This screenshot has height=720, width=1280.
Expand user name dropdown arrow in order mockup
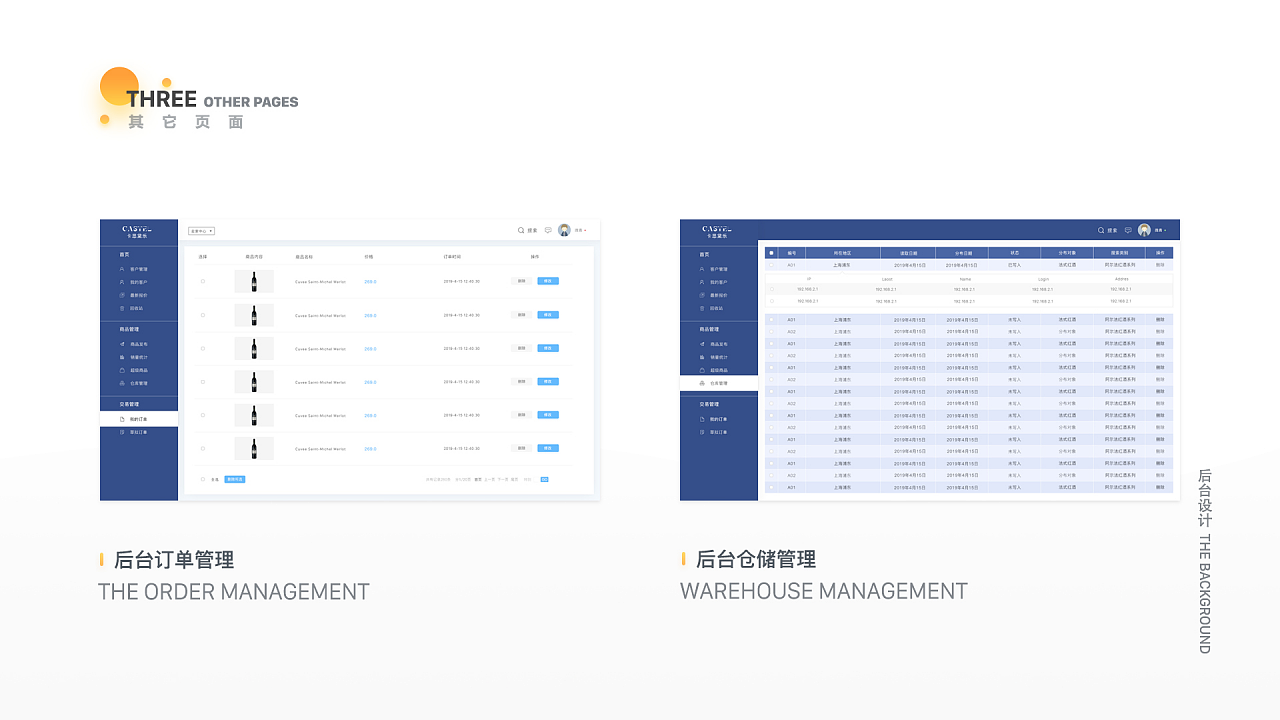[x=585, y=231]
